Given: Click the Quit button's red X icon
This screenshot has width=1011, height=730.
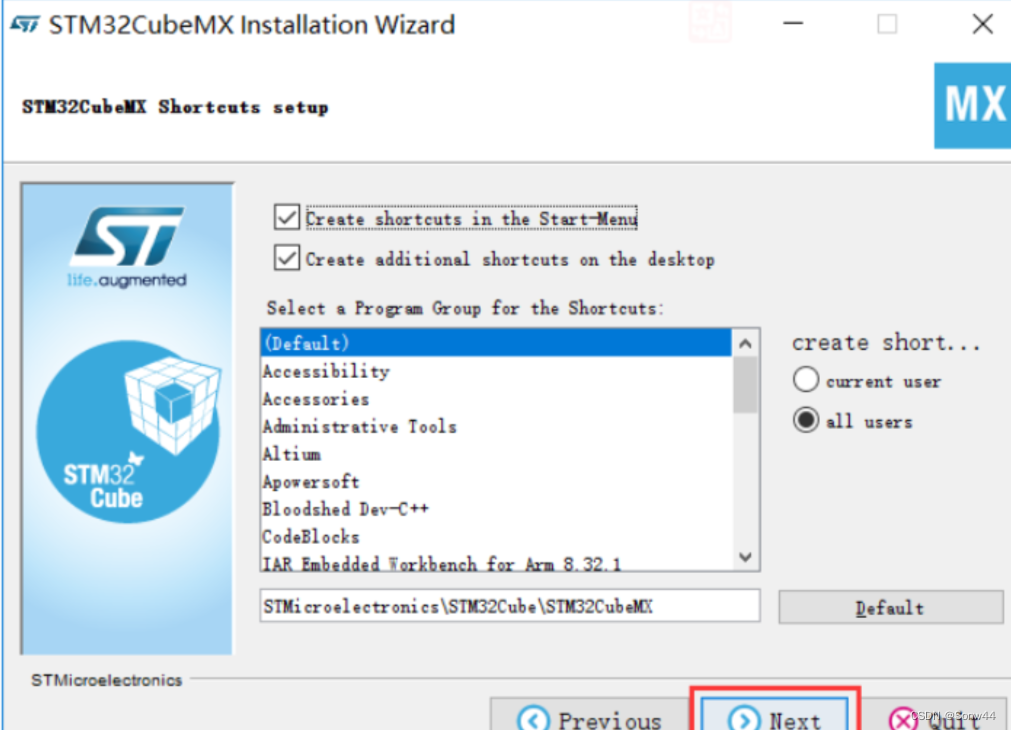Looking at the screenshot, I should coord(903,719).
